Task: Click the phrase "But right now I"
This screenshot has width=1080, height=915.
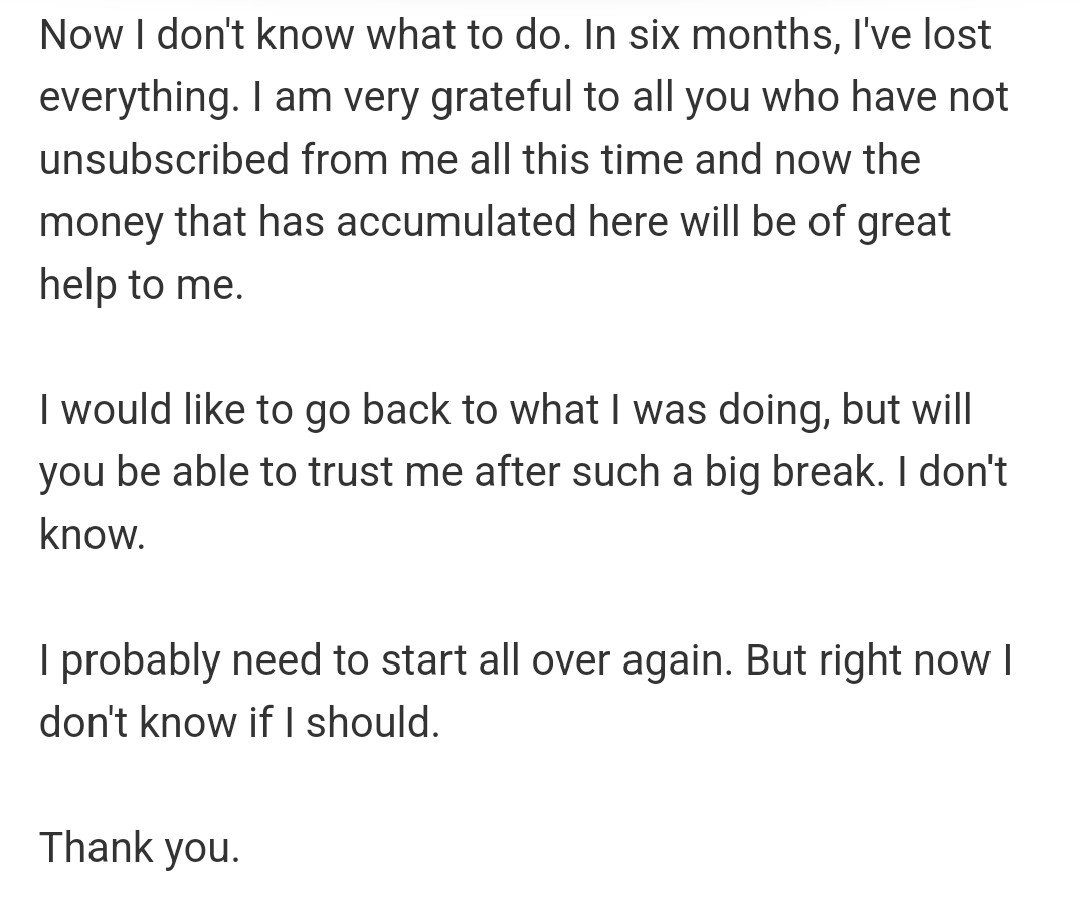Action: coord(879,661)
